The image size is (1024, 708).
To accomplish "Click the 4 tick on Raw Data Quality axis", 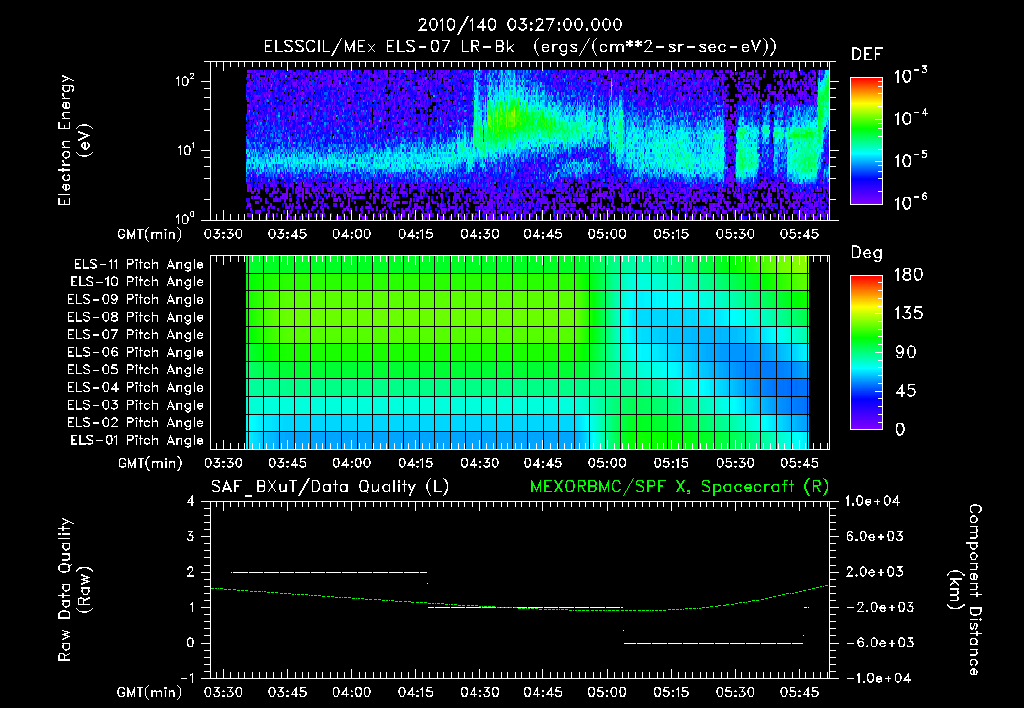I will (191, 502).
